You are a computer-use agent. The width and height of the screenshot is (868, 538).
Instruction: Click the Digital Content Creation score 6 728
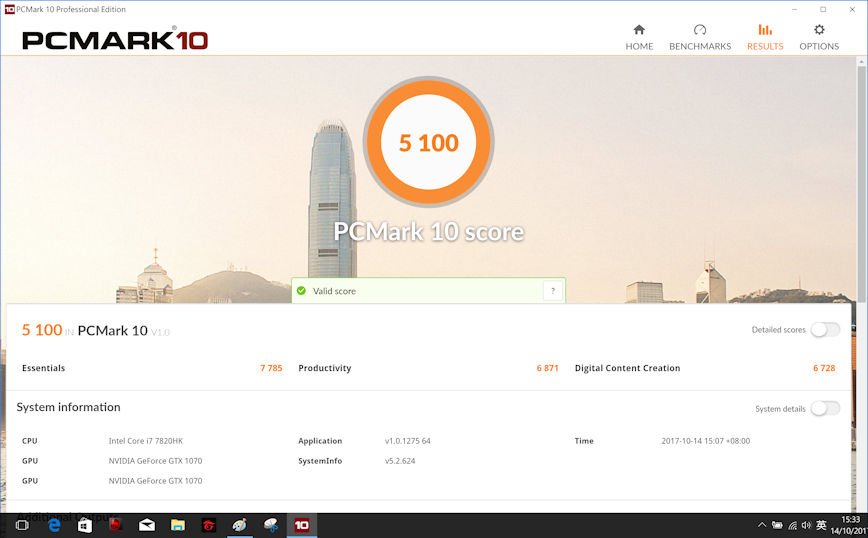[824, 368]
